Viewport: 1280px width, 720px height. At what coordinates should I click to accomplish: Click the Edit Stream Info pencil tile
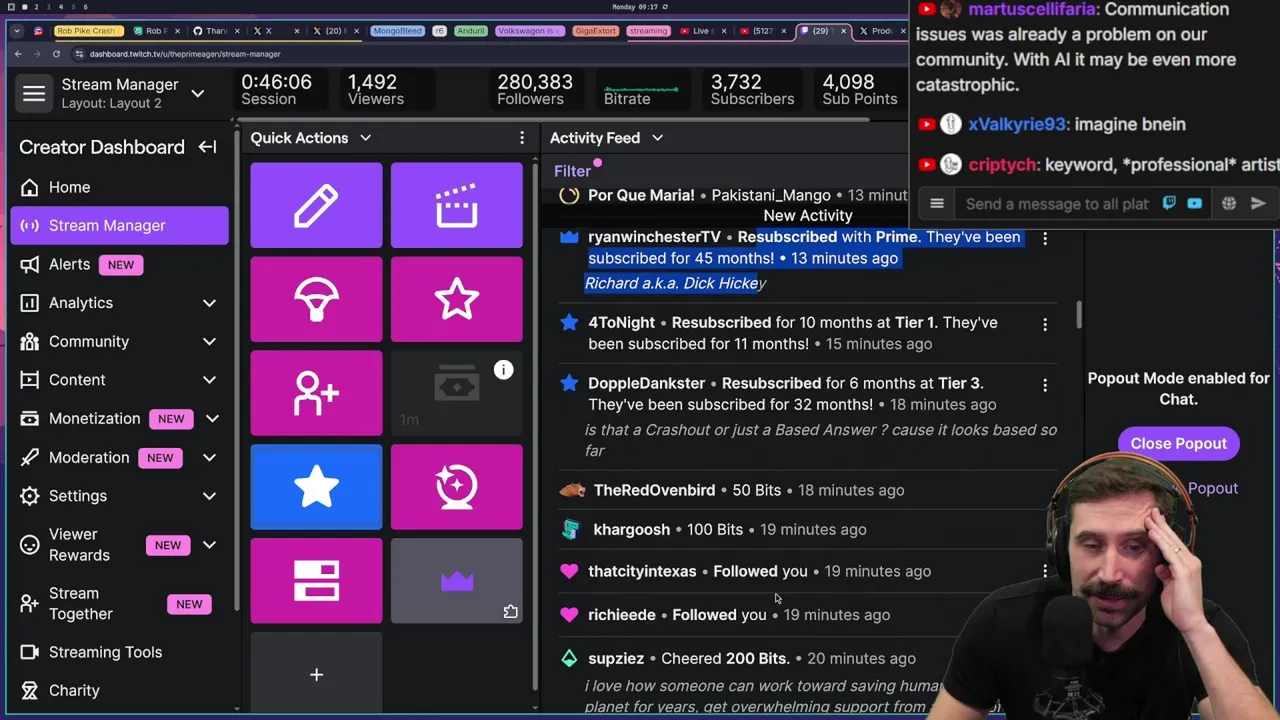click(x=316, y=205)
